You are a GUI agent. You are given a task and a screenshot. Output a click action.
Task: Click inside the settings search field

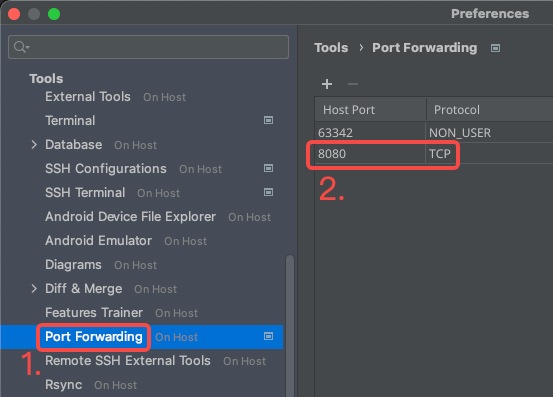[x=148, y=47]
